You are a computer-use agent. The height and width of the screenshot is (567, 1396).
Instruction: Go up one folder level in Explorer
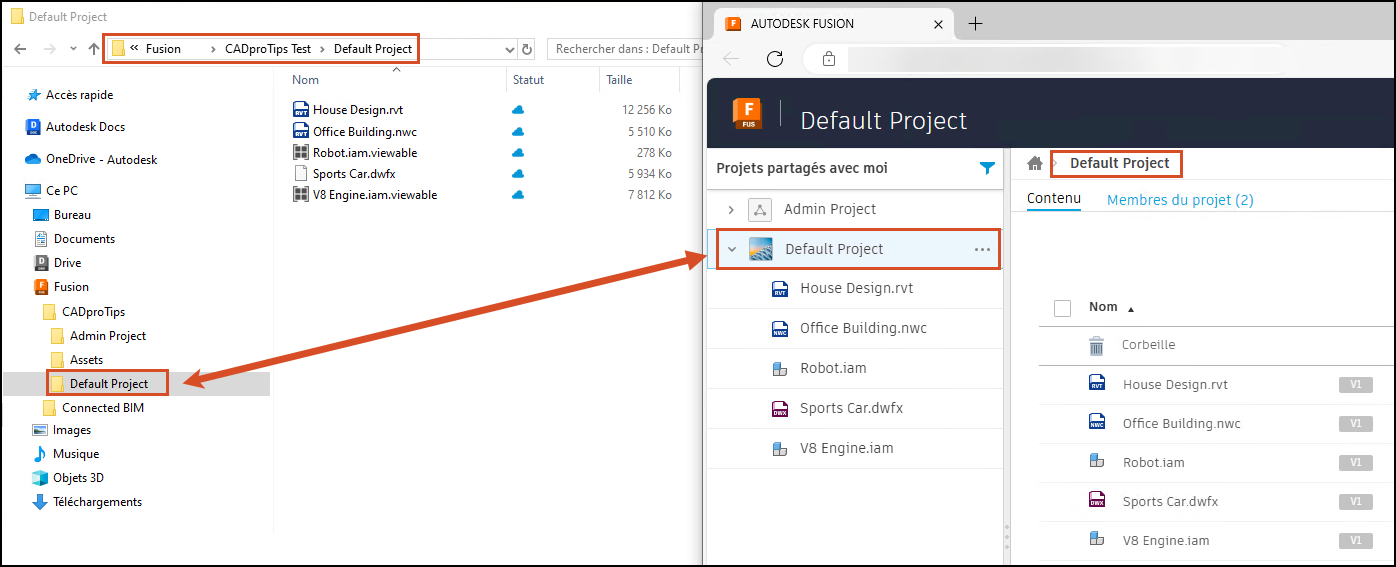point(94,49)
